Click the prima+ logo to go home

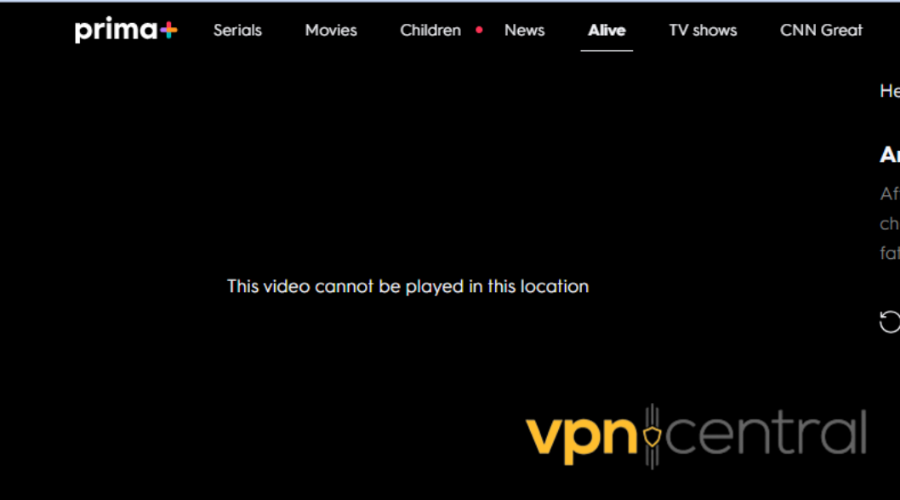(x=126, y=30)
